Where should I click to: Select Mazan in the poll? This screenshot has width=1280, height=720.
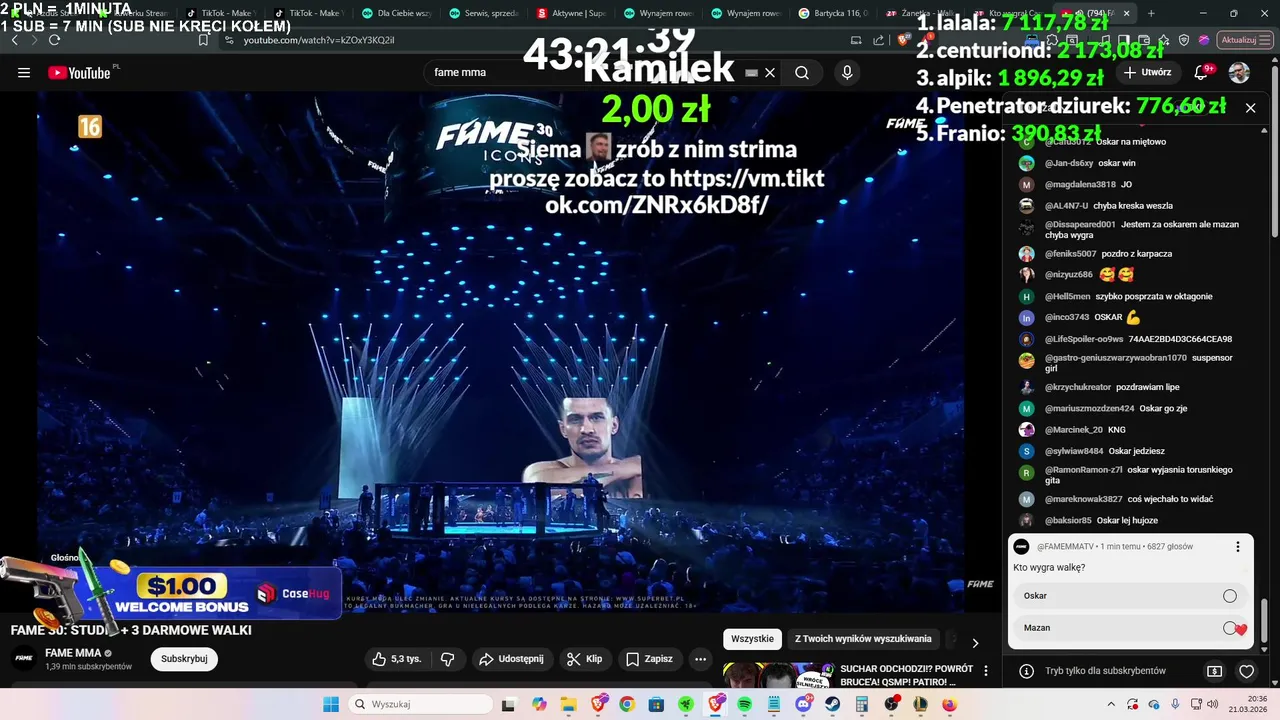coord(1131,628)
